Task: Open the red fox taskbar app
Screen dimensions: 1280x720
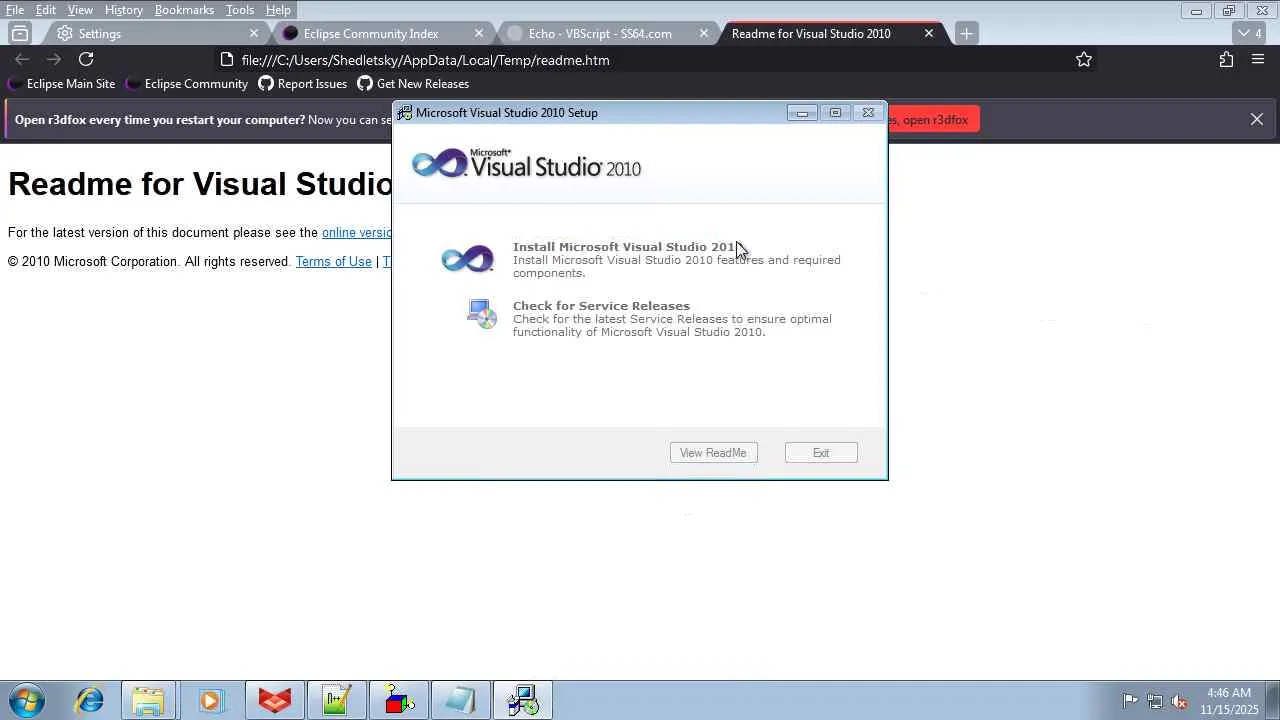Action: pyautogui.click(x=274, y=701)
